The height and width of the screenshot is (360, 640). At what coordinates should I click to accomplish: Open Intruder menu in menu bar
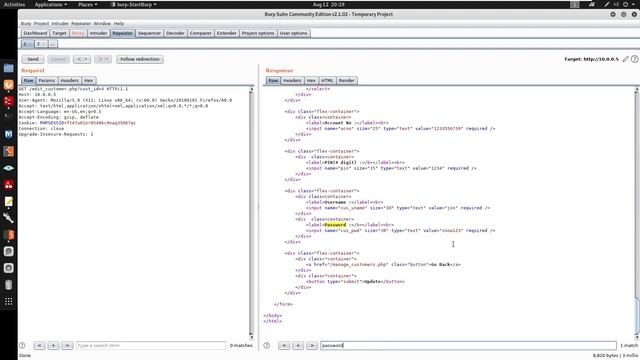click(x=60, y=24)
